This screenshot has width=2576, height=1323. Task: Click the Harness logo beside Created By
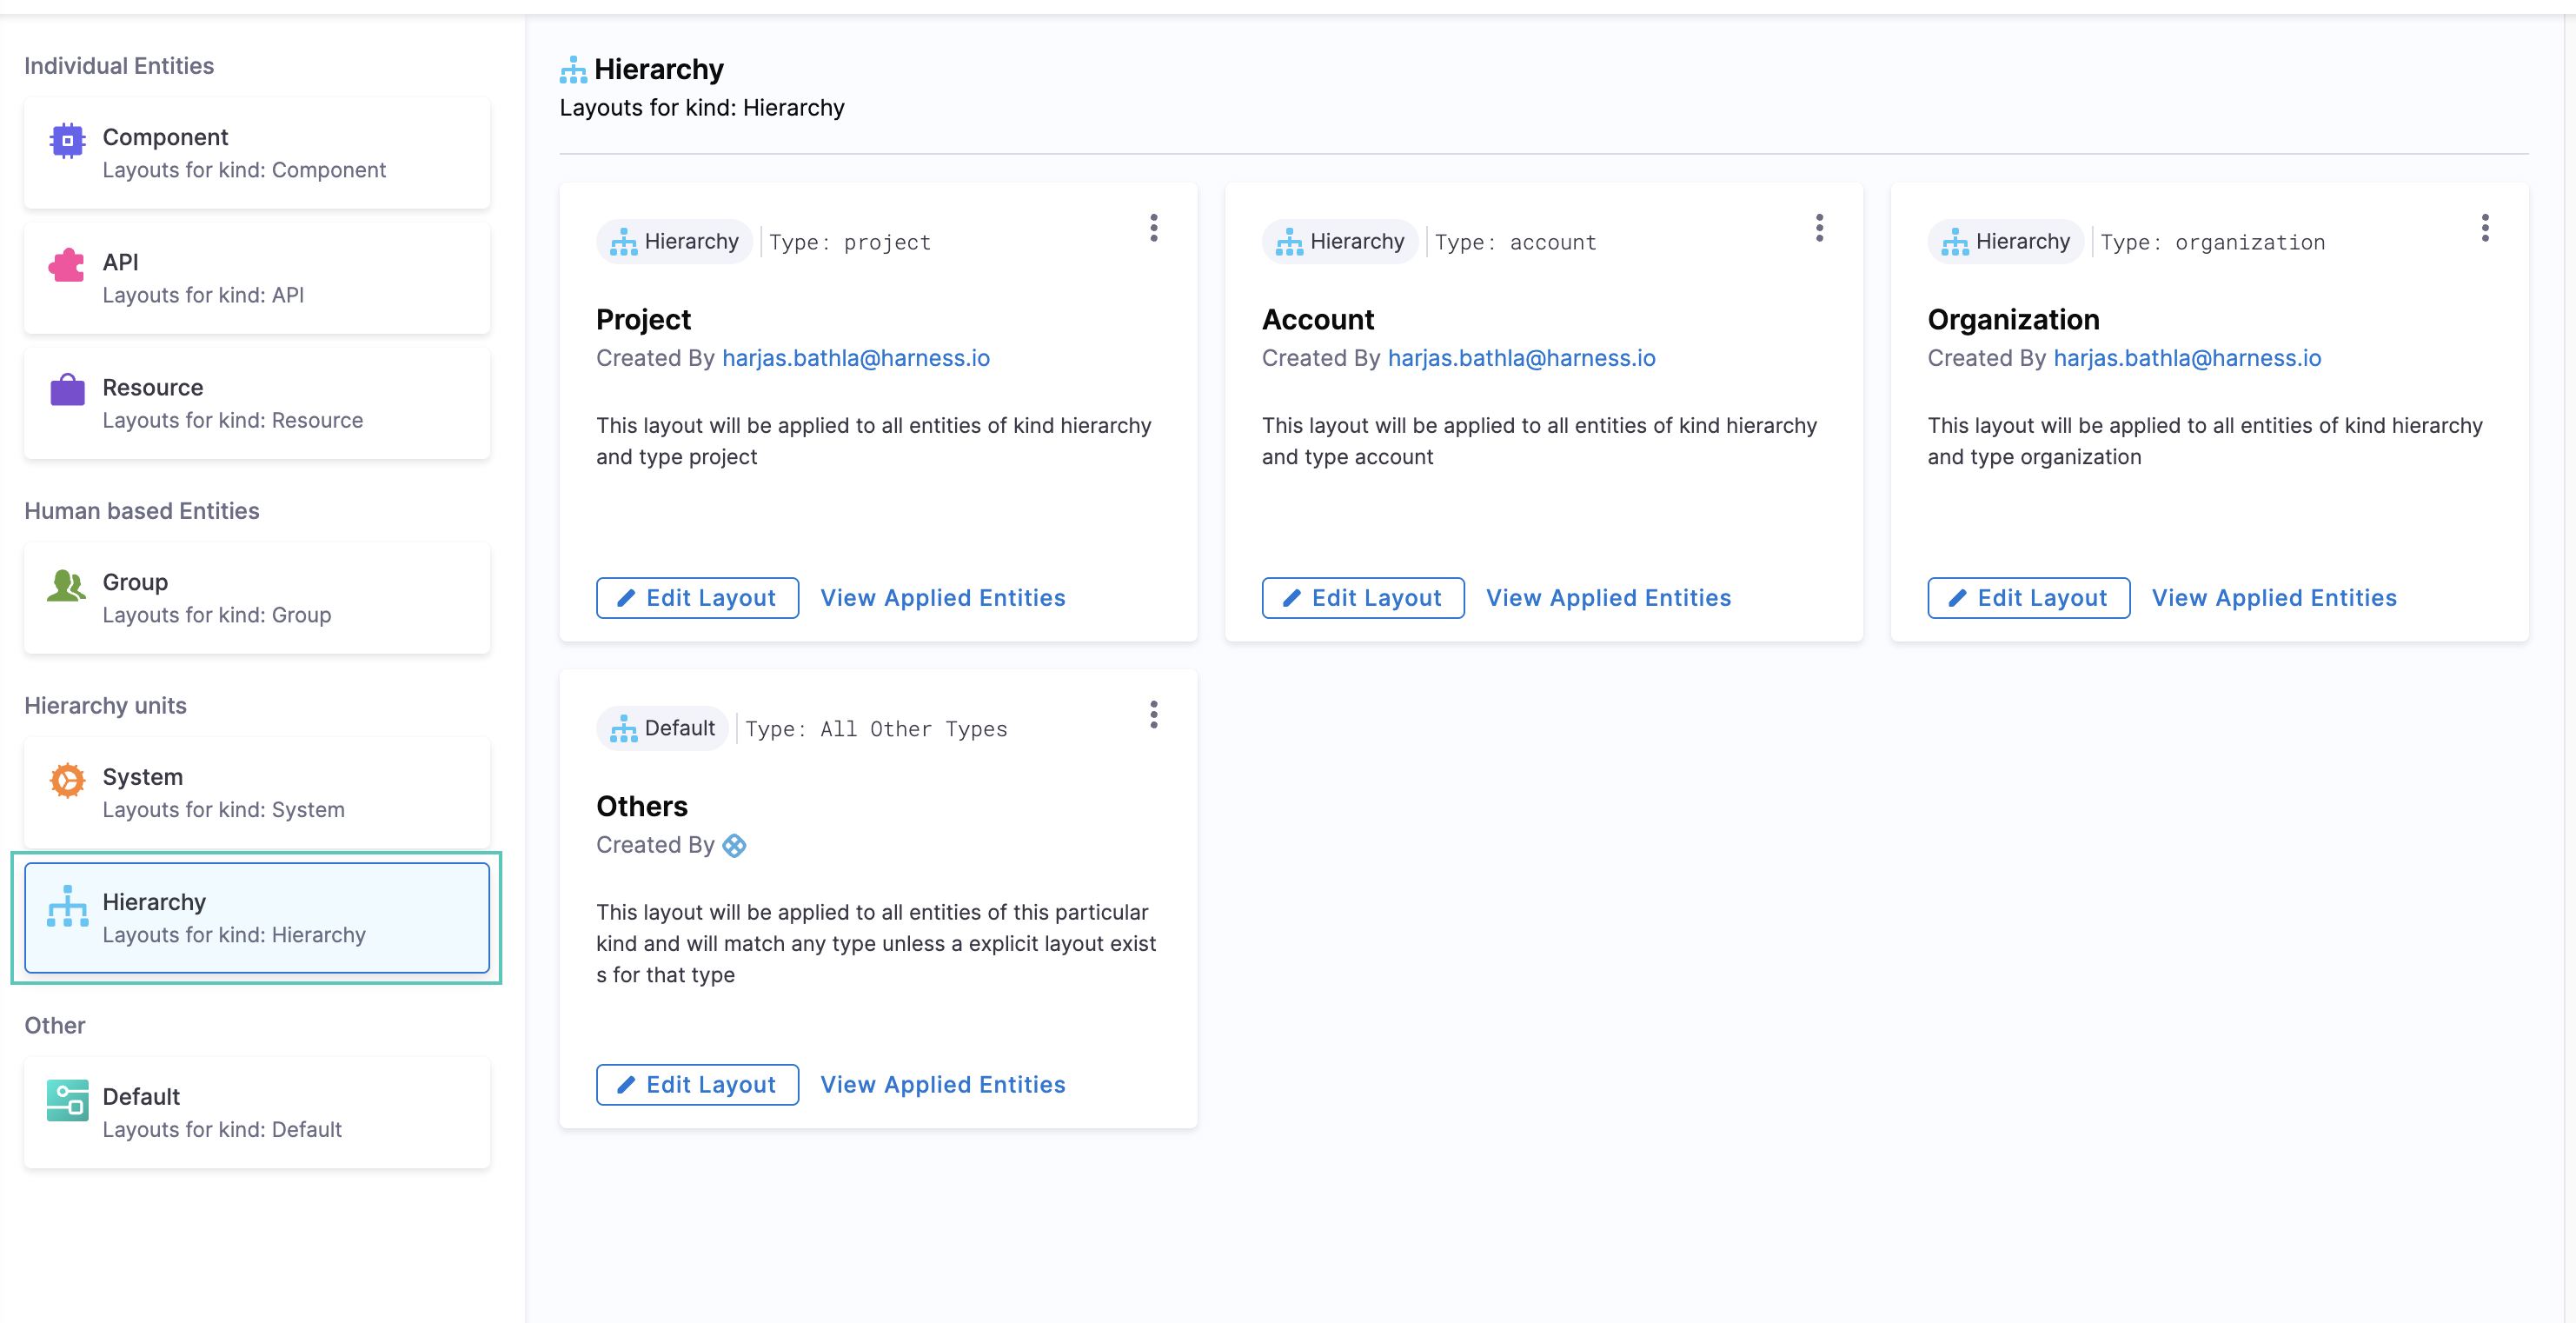tap(734, 846)
